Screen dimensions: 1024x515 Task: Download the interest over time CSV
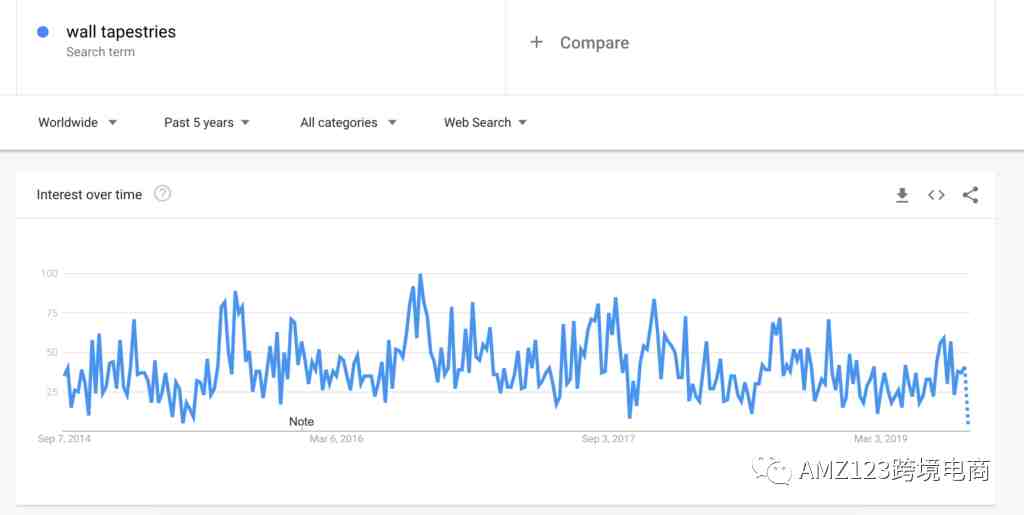(902, 195)
